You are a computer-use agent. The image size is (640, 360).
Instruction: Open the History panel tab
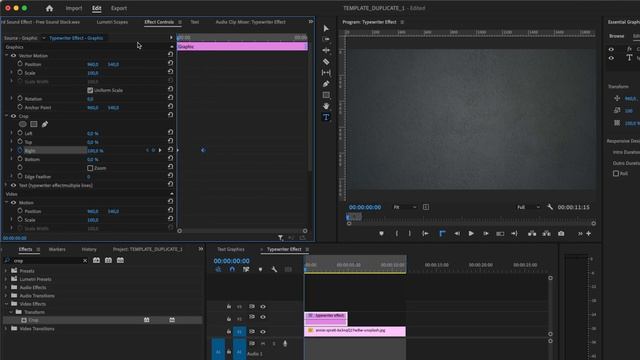[89, 249]
